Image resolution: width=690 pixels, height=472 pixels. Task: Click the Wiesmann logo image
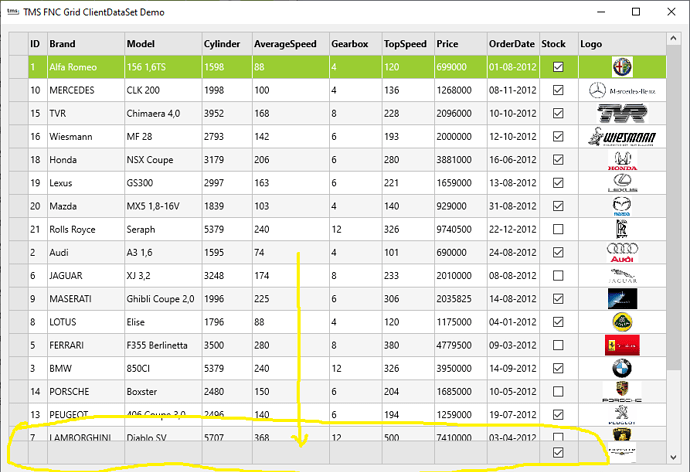coord(622,137)
